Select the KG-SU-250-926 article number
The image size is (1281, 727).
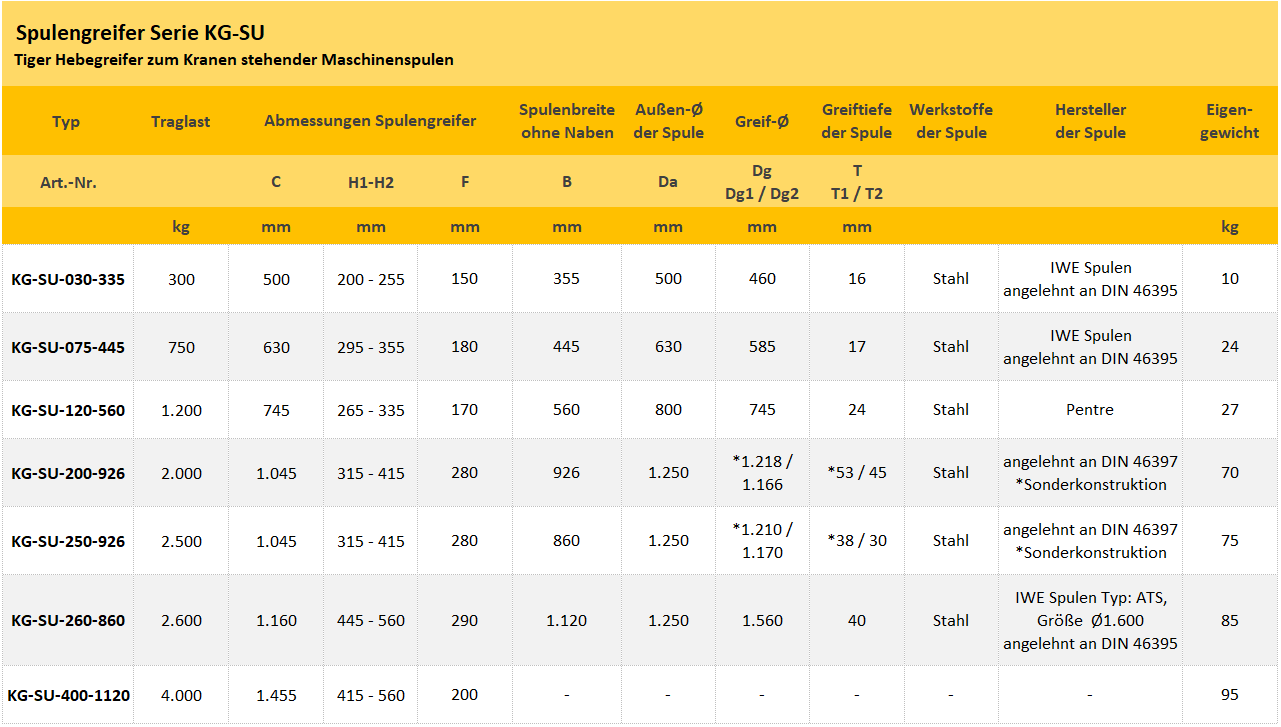[68, 541]
